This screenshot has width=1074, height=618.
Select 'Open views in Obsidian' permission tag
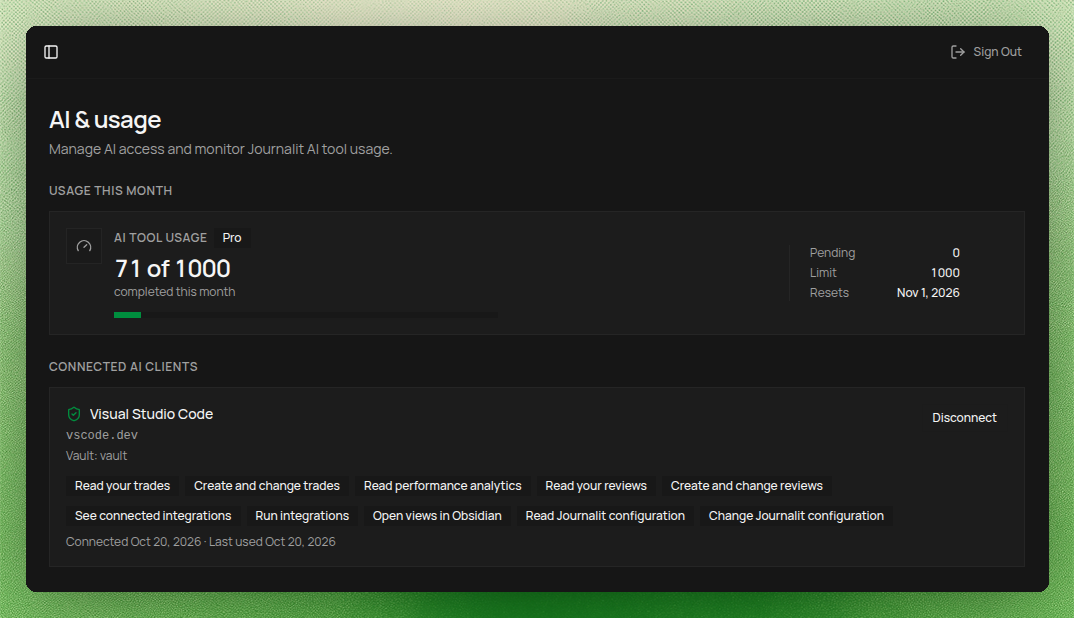[x=437, y=516]
